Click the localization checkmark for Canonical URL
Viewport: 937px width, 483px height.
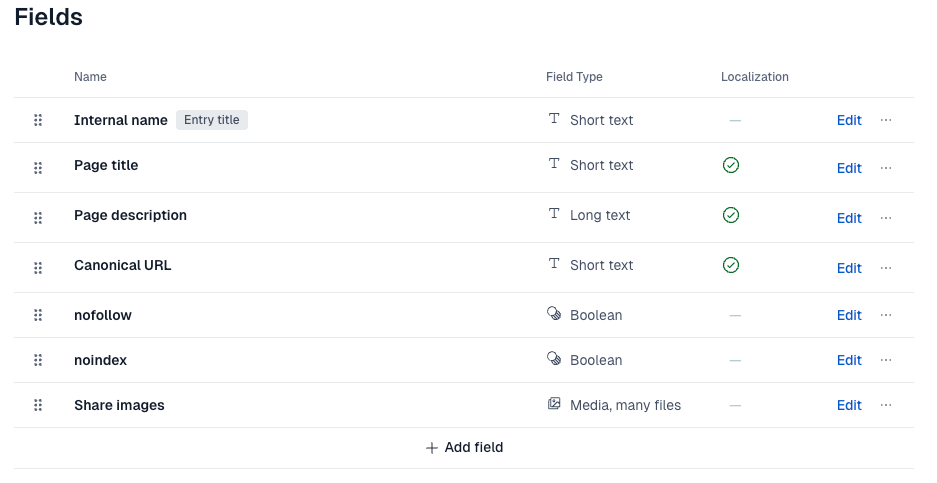coord(731,265)
